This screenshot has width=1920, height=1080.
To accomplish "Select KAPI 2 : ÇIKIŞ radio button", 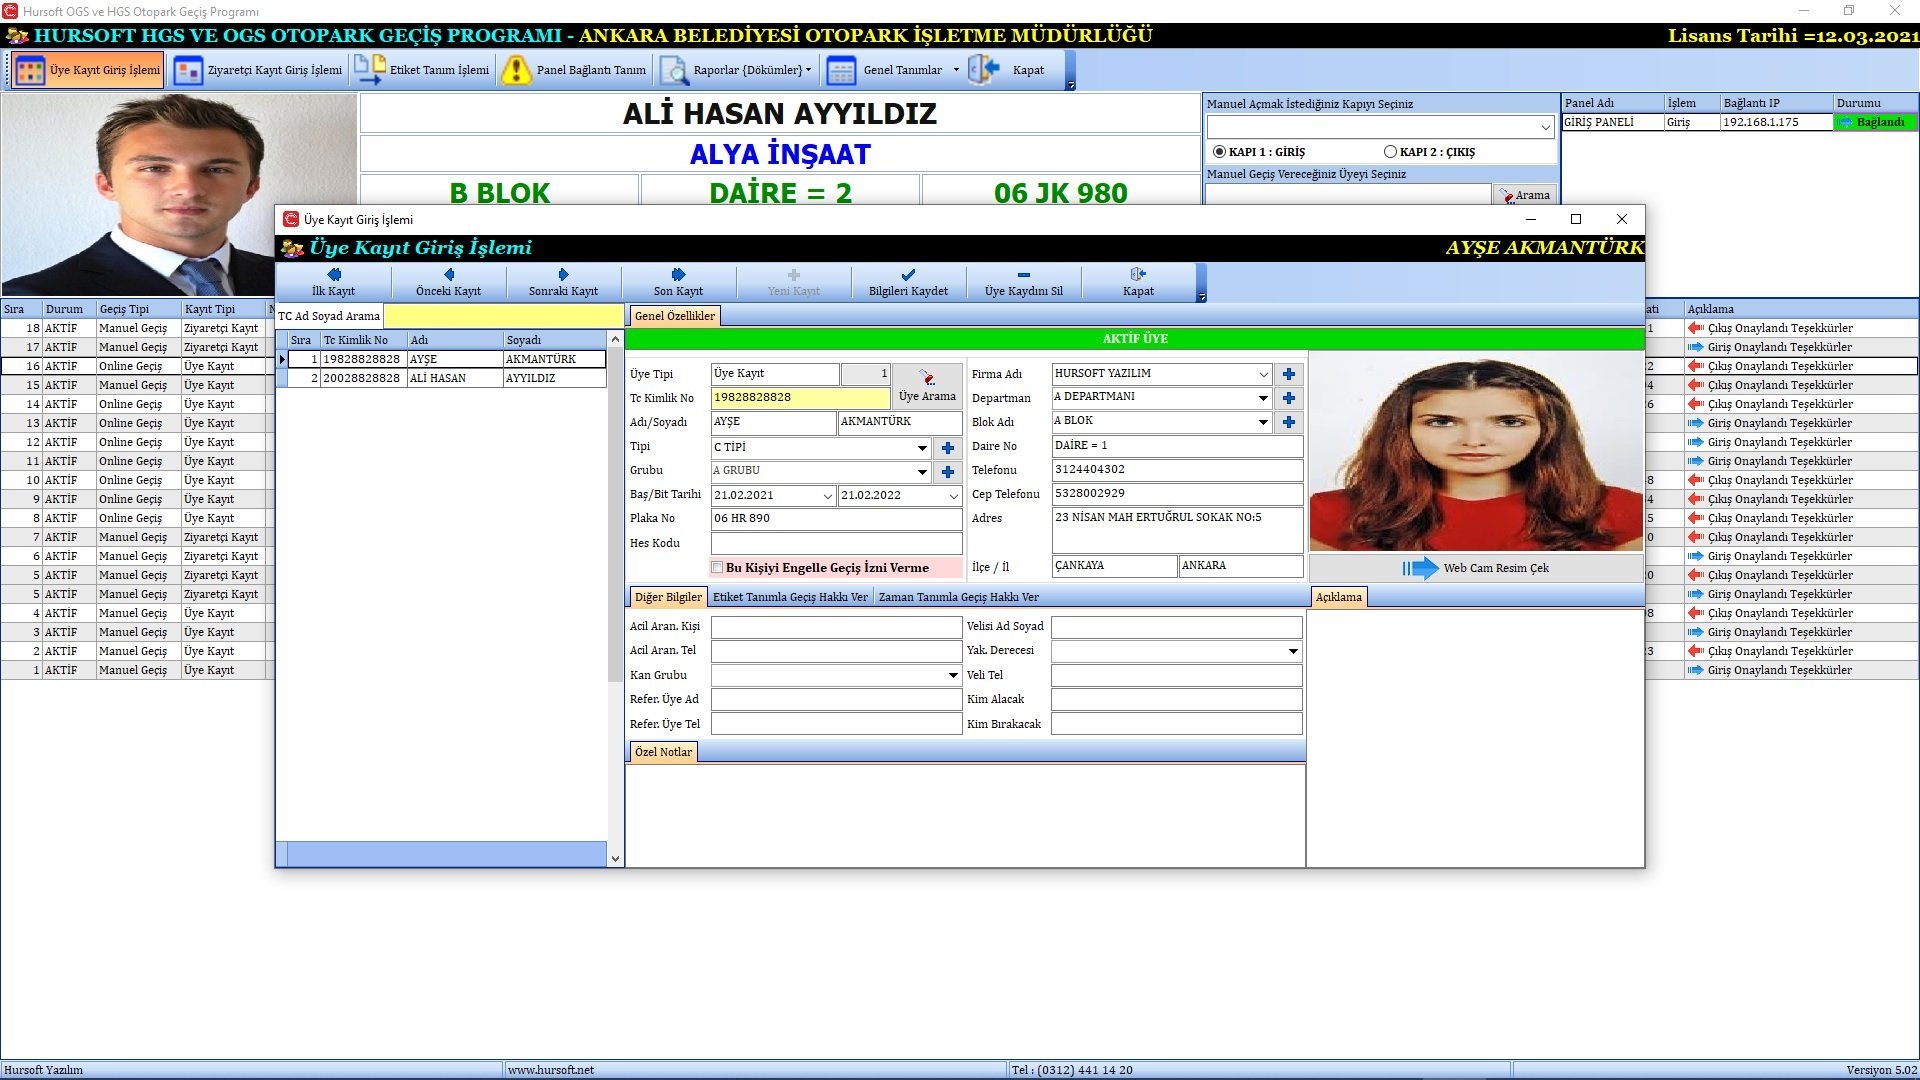I will tap(1390, 152).
